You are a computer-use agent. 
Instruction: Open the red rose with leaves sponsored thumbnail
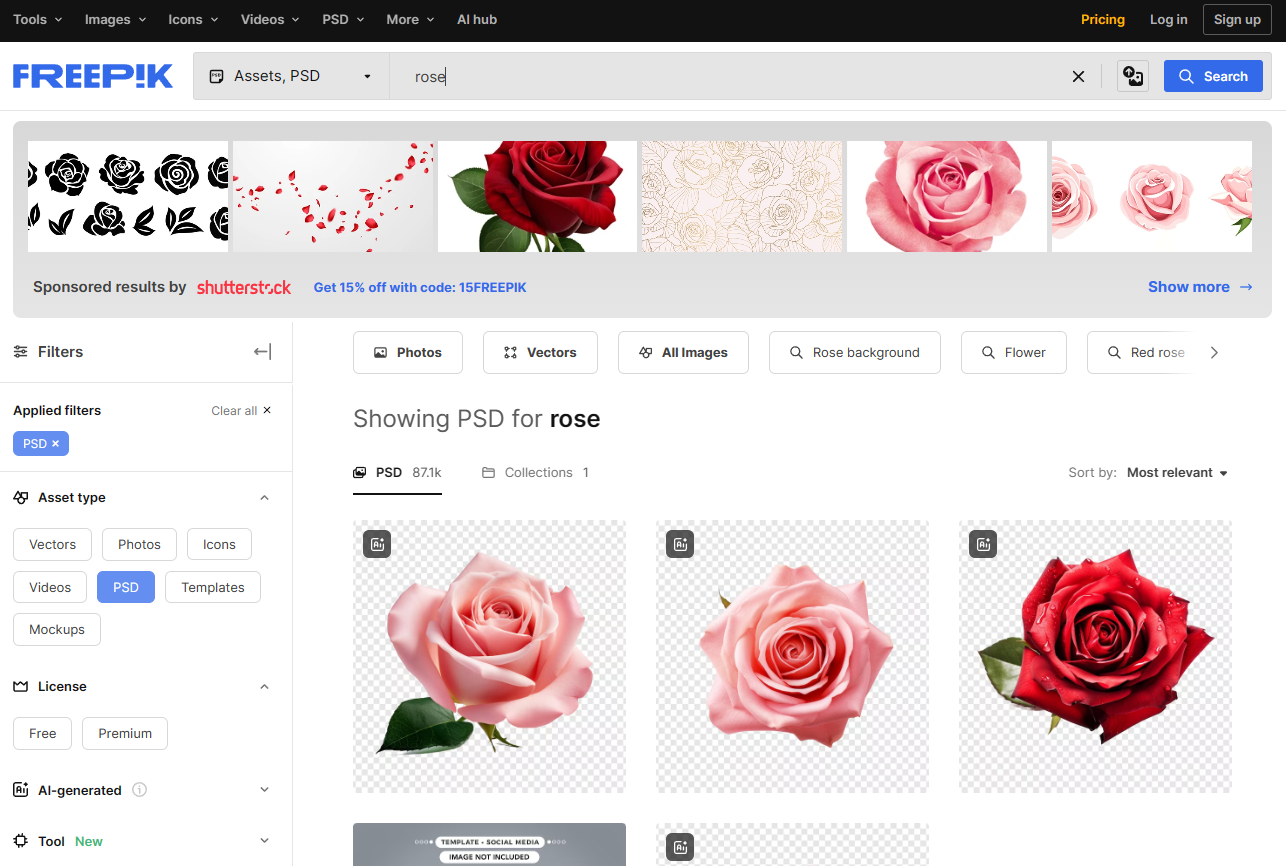(537, 196)
